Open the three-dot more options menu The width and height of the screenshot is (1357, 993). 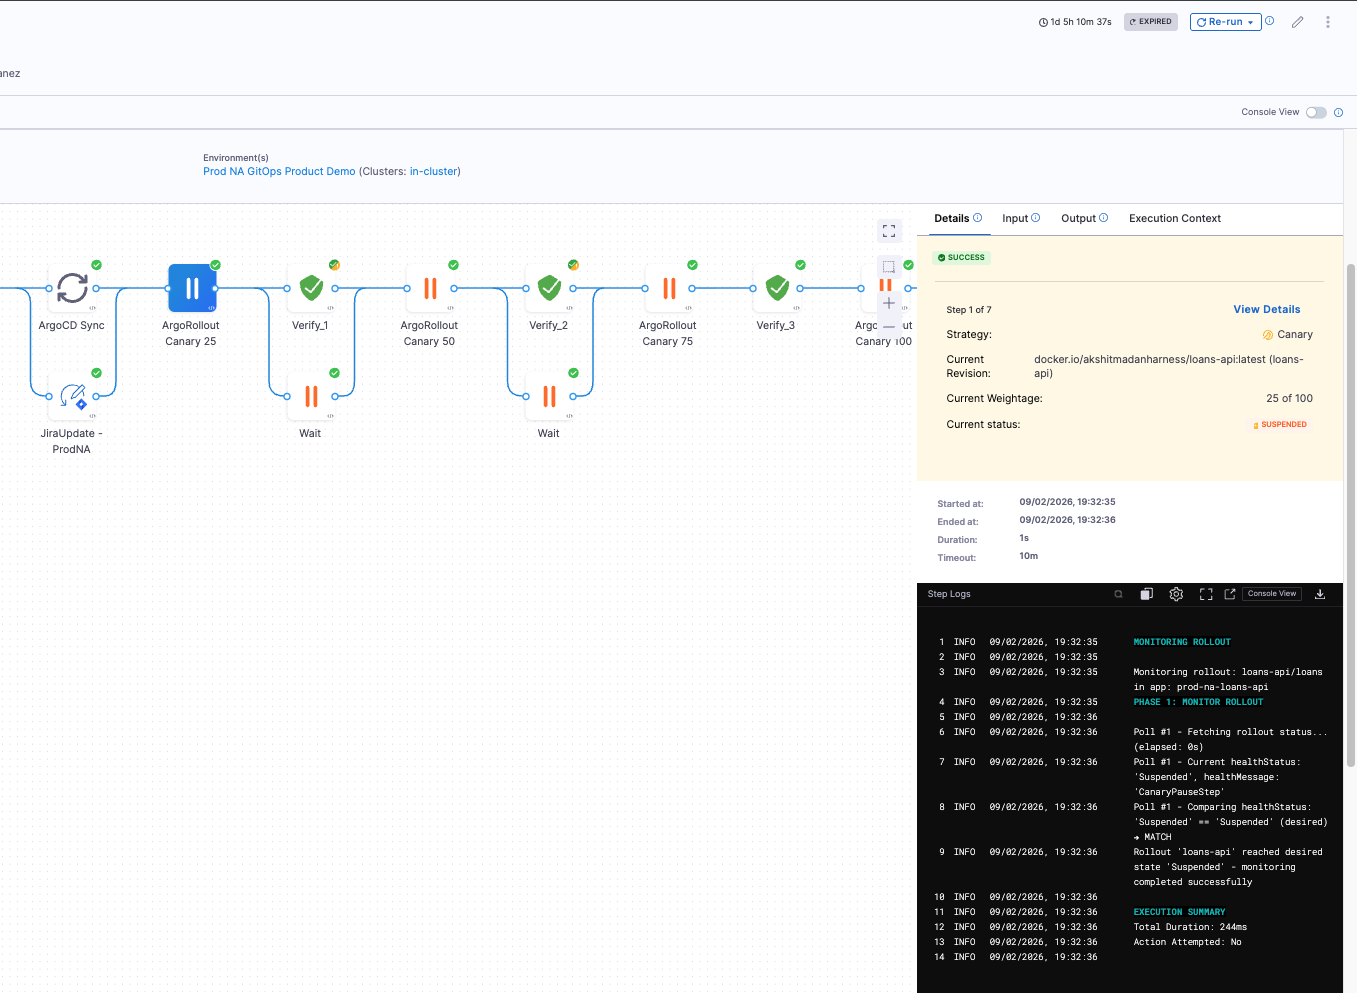1328,22
